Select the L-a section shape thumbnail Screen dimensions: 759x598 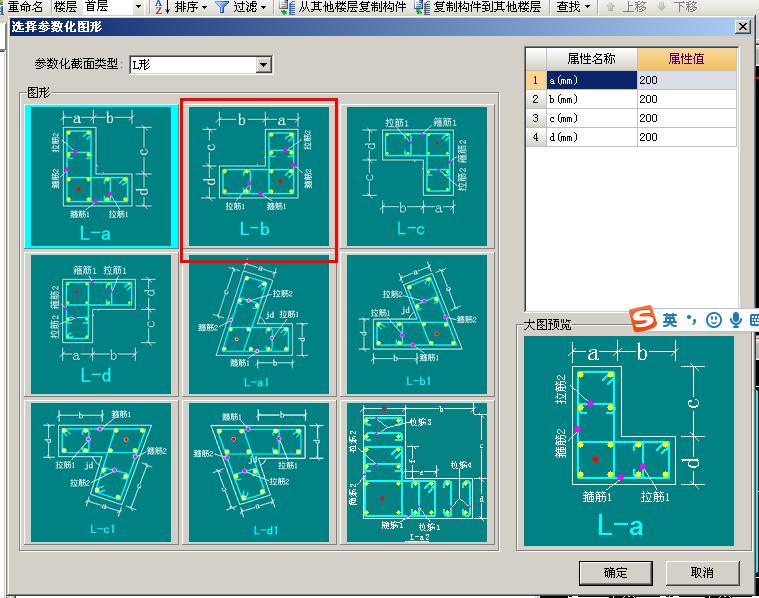tap(101, 176)
